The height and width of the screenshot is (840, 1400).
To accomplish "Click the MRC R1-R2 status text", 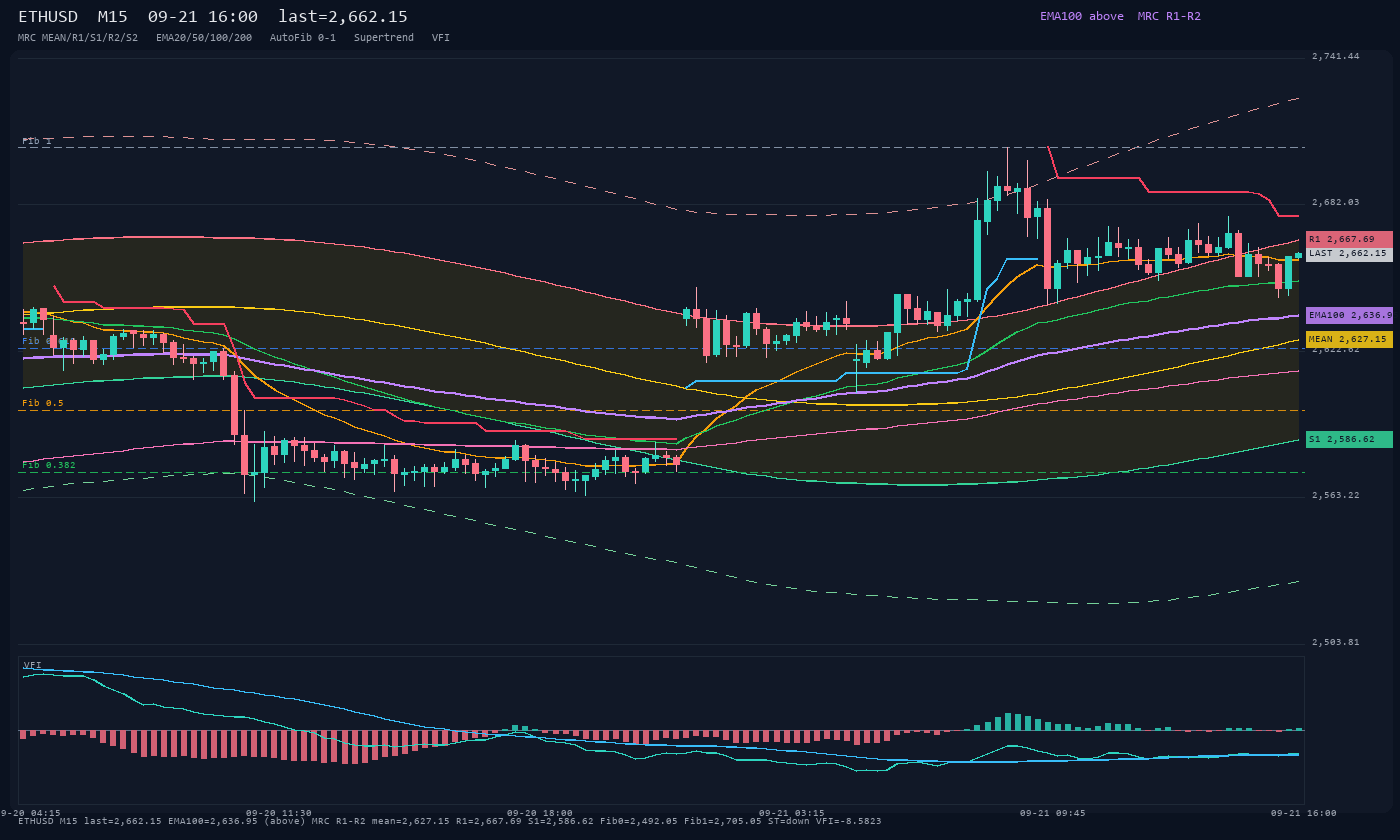I will (x=1169, y=16).
